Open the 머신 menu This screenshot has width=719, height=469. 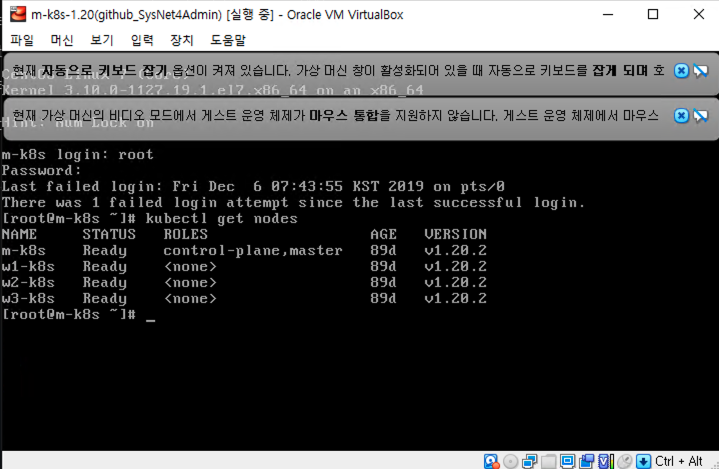62,40
